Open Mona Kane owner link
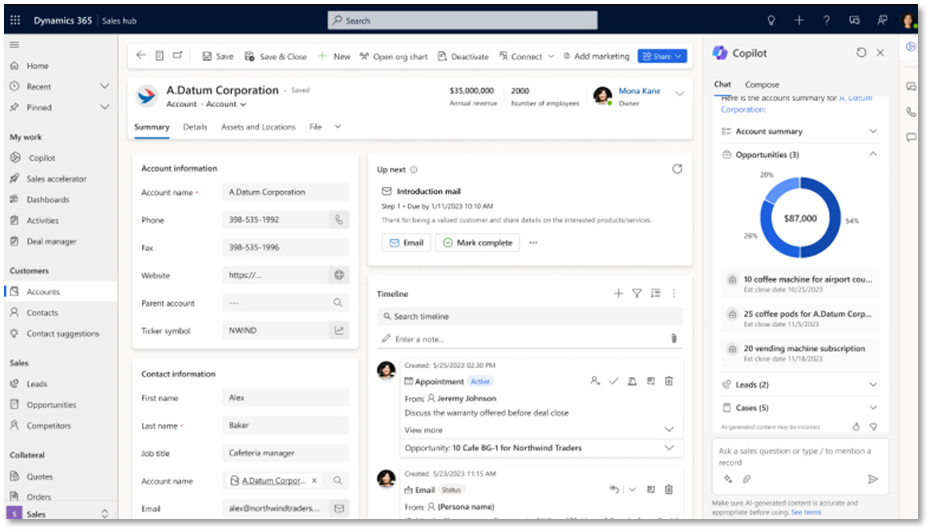This screenshot has height=532, width=931. [x=639, y=91]
